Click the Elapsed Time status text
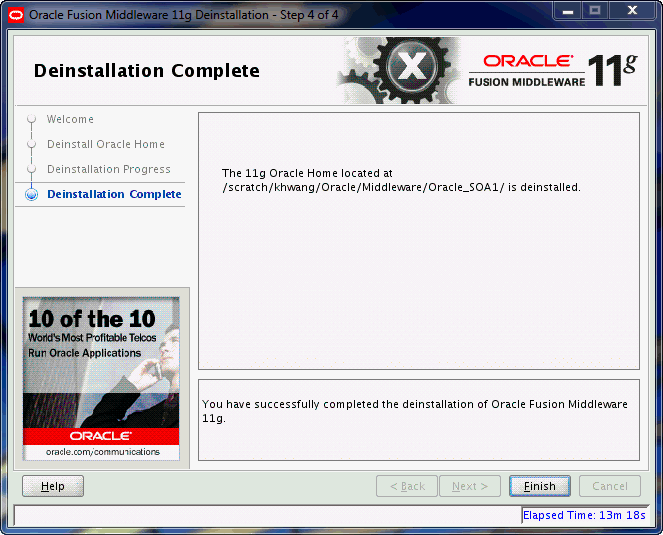This screenshot has height=535, width=663. (584, 515)
